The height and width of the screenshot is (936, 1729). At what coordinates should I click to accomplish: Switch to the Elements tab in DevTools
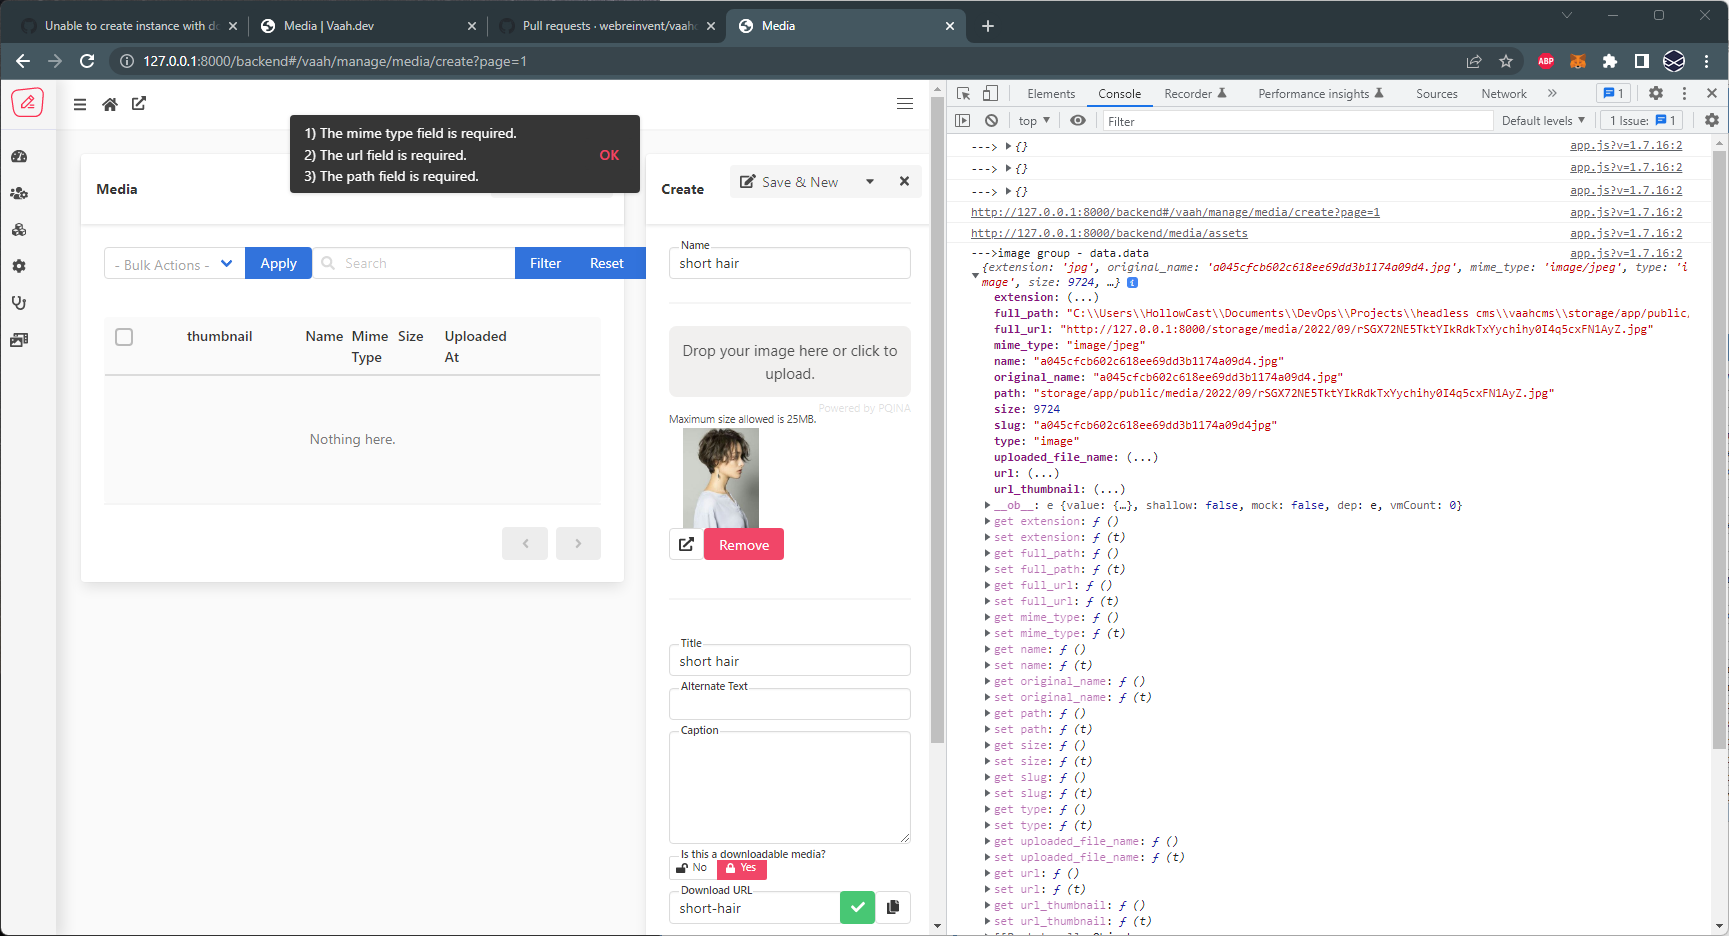pos(1051,93)
